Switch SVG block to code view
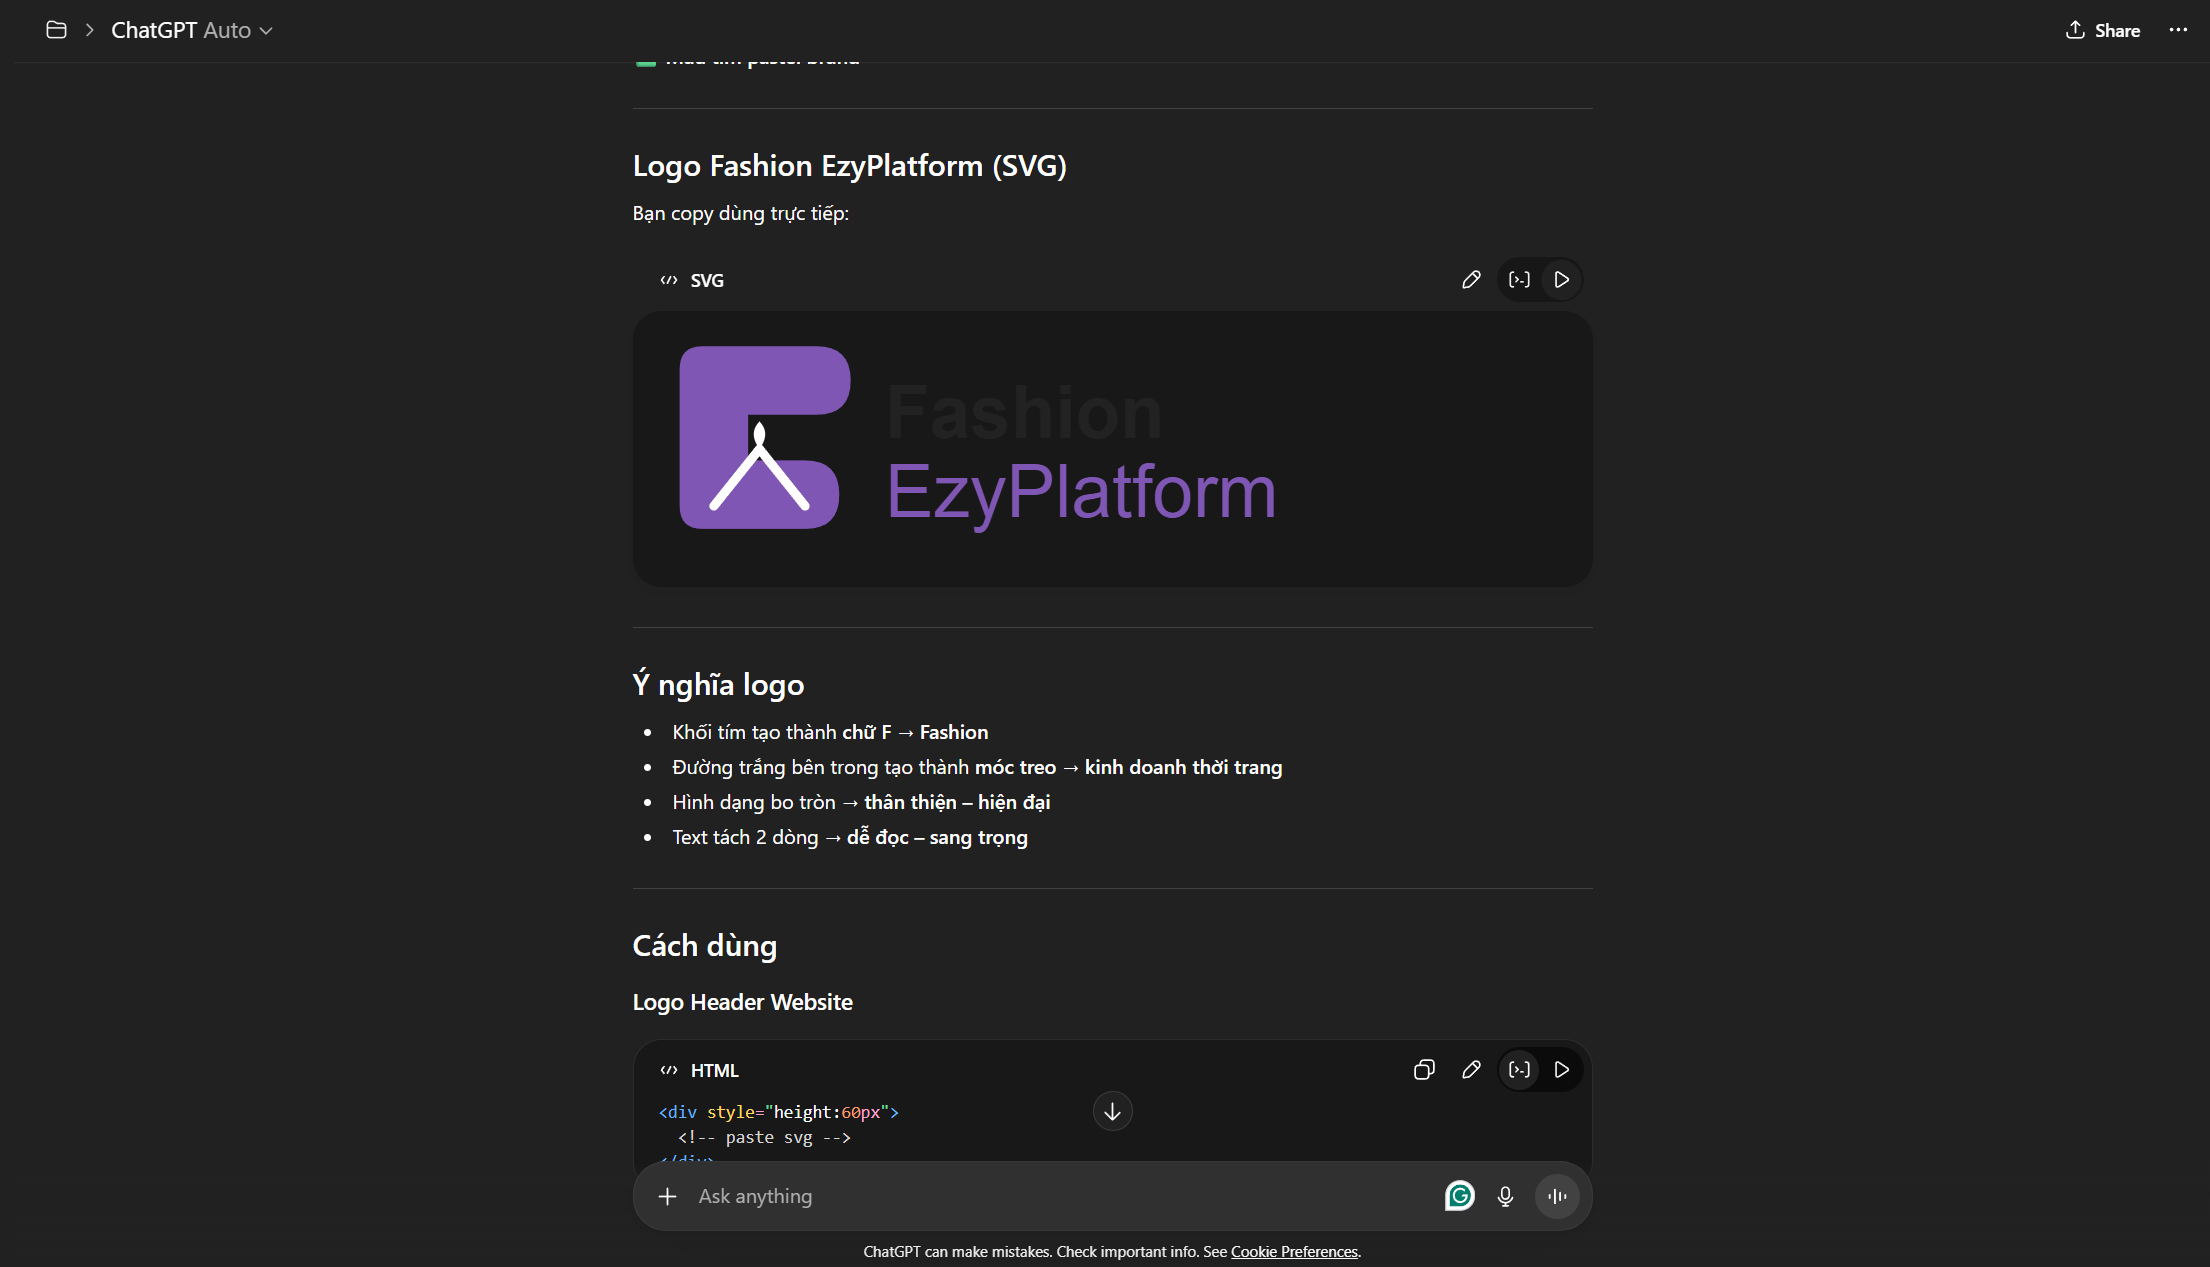This screenshot has width=2210, height=1267. (1519, 280)
